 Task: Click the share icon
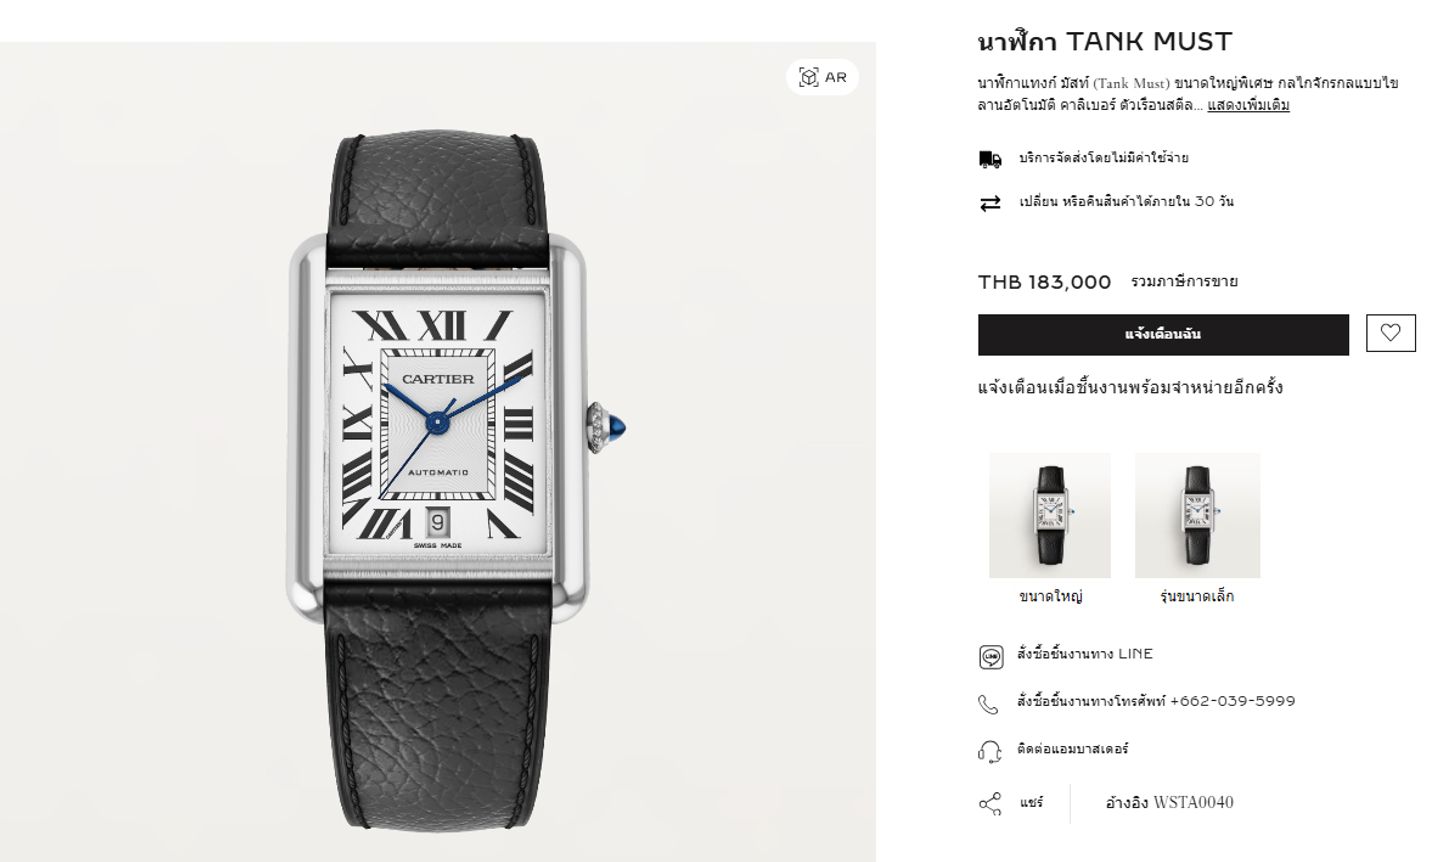point(989,804)
